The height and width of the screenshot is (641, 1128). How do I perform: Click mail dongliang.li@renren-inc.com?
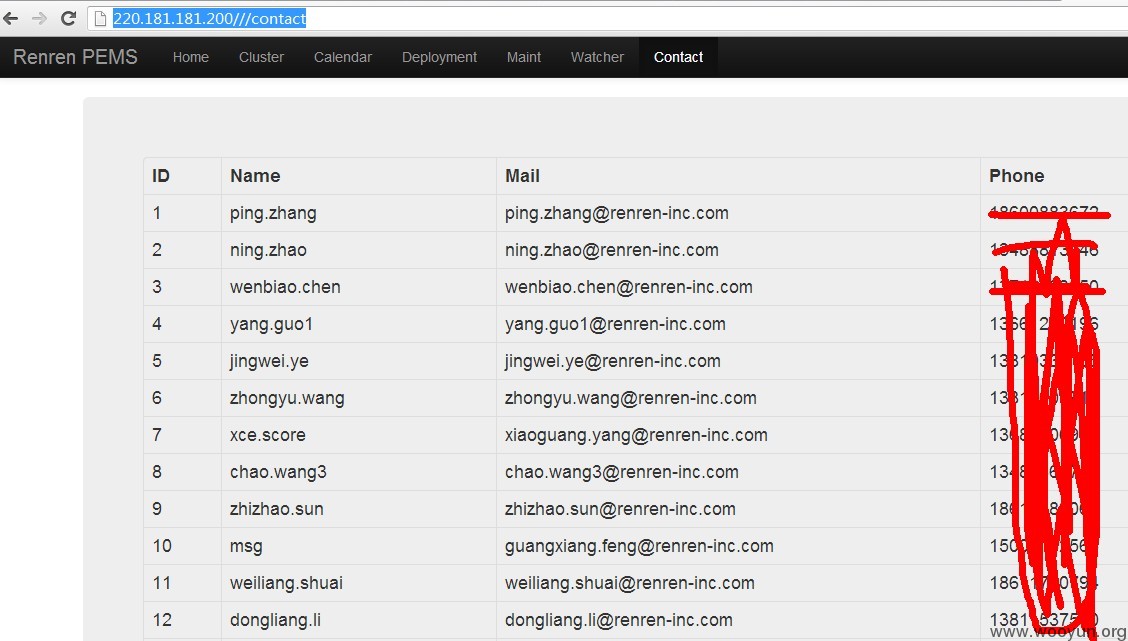pyautogui.click(x=619, y=620)
